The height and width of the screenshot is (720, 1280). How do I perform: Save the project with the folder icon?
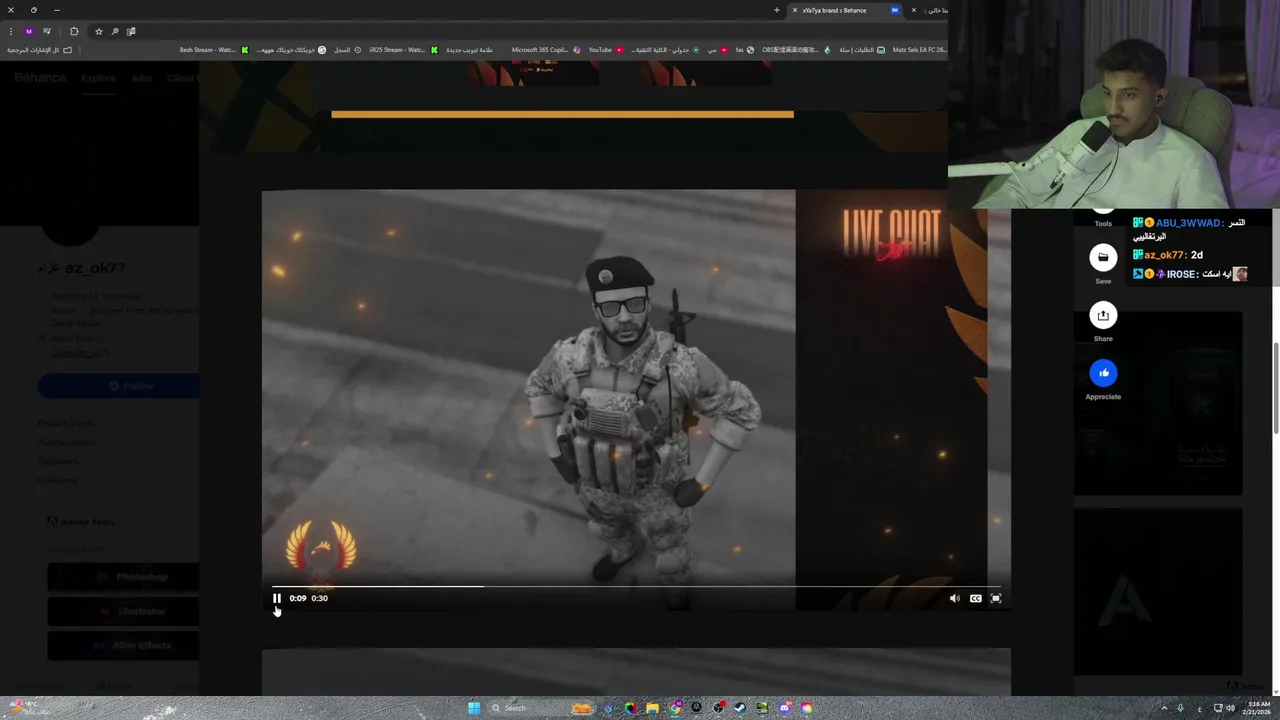click(x=1103, y=257)
